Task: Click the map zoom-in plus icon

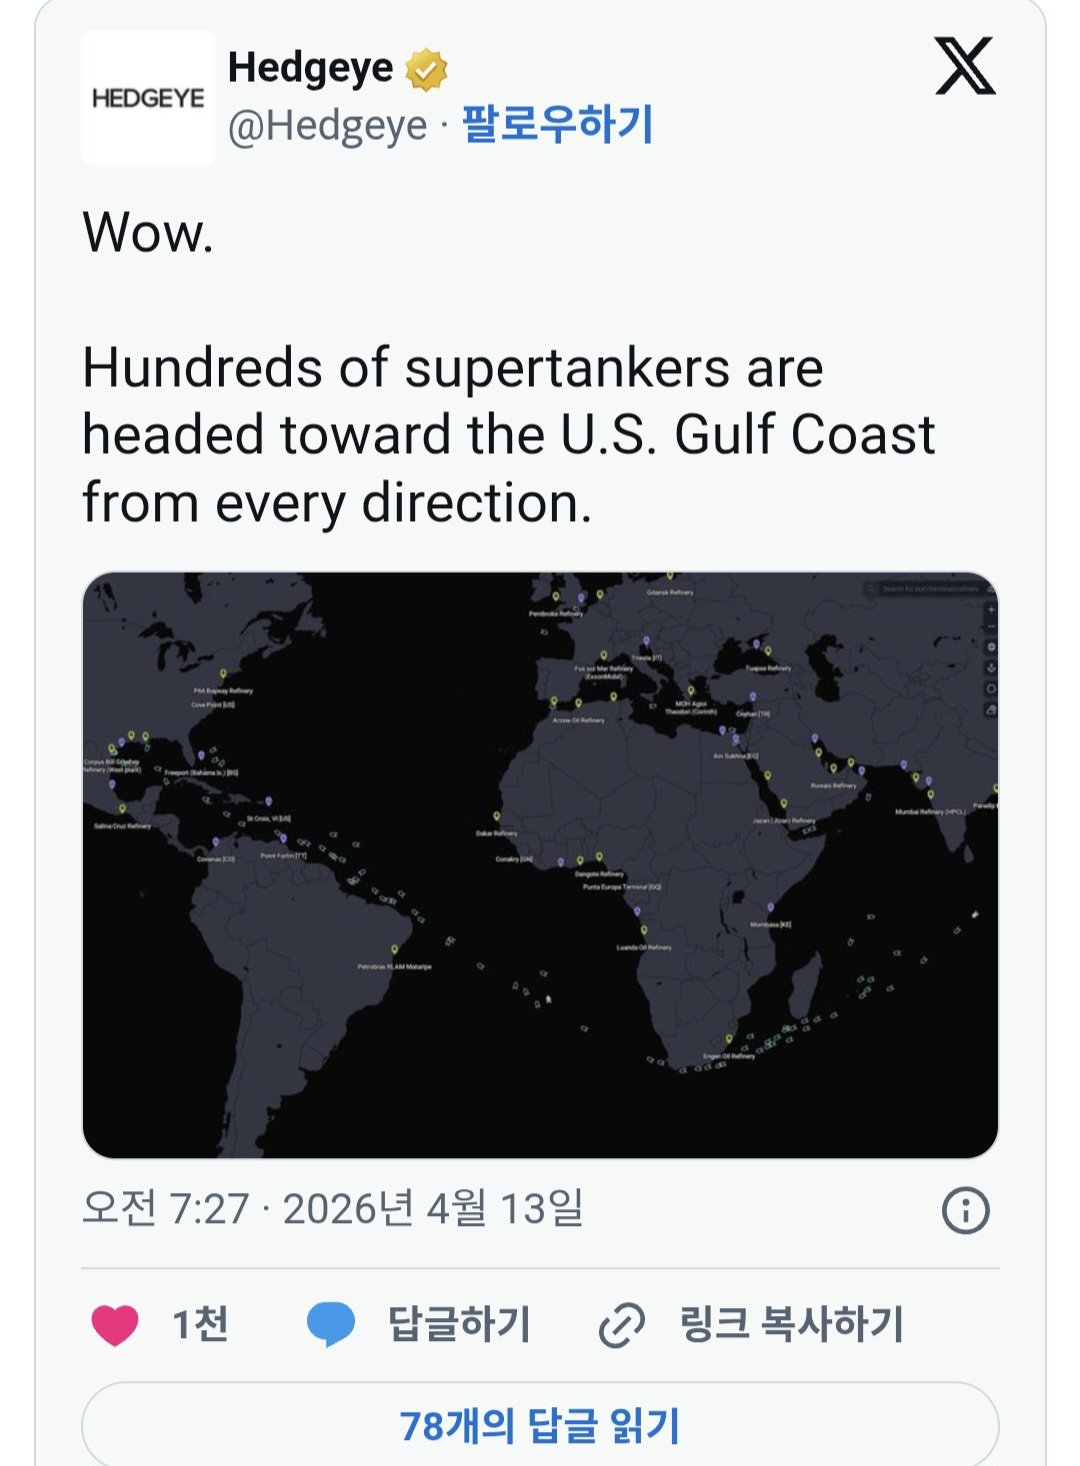Action: coord(991,609)
